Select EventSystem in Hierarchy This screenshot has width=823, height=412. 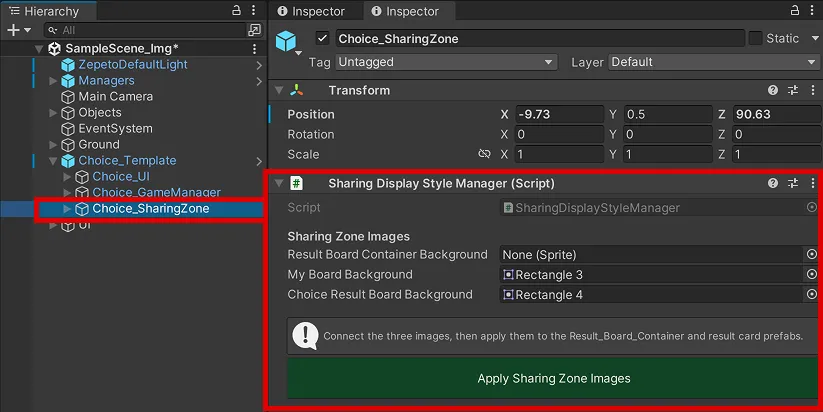click(x=115, y=129)
